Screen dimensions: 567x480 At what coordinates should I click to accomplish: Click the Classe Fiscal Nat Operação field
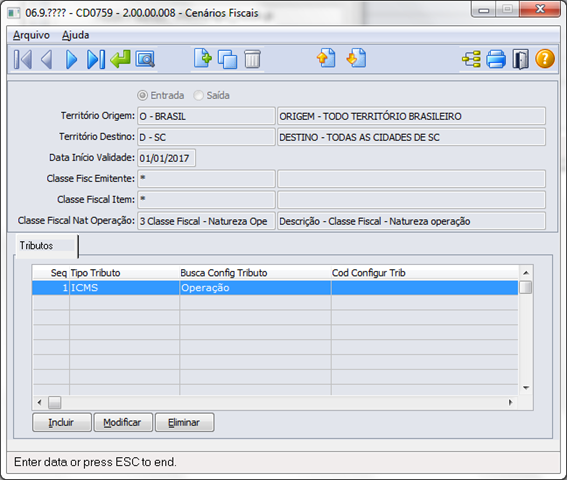click(206, 221)
